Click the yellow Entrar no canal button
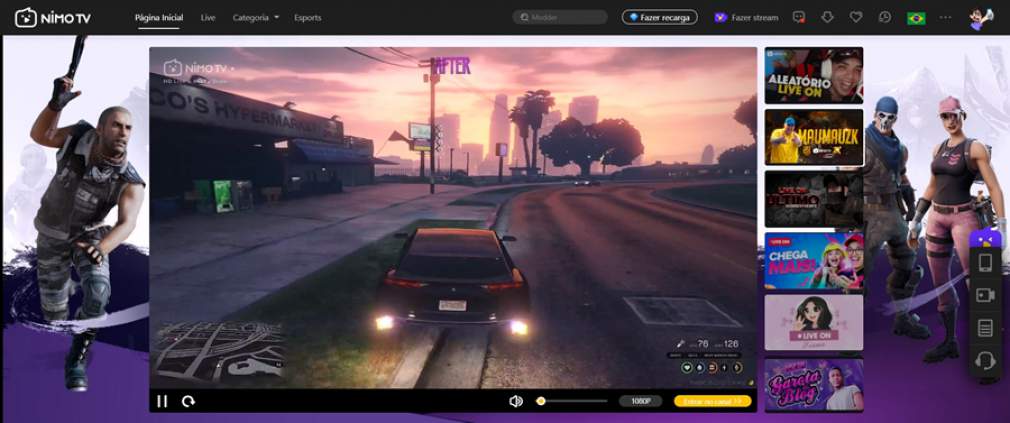 712,401
